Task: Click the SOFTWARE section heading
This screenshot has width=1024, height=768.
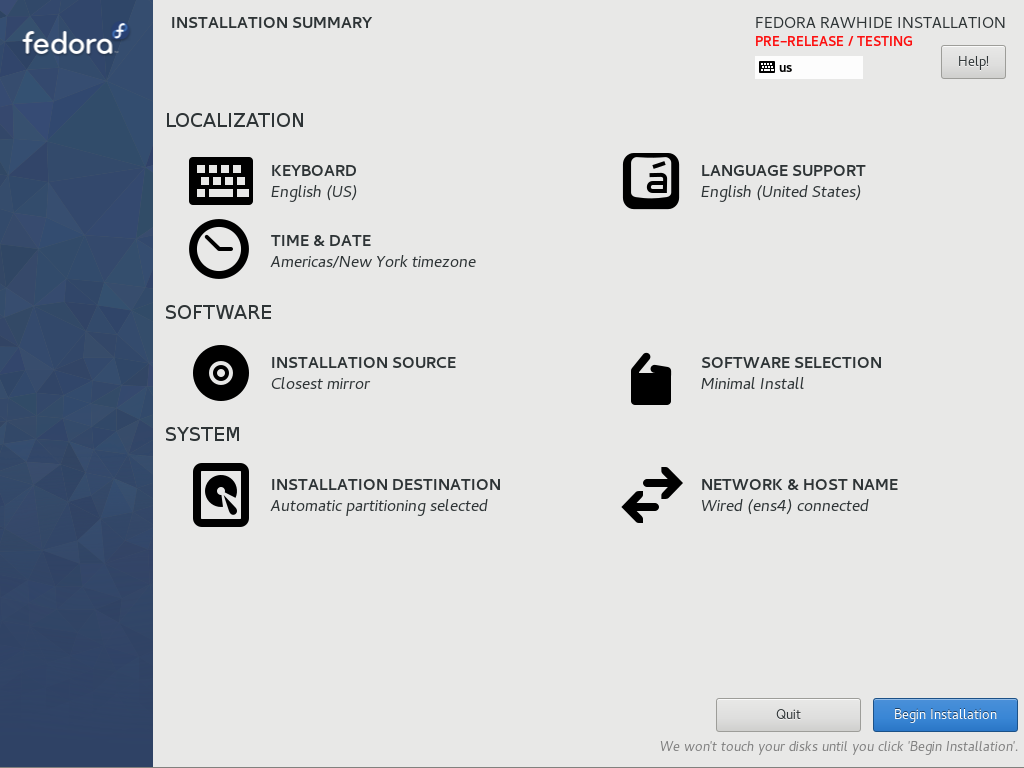Action: point(218,312)
